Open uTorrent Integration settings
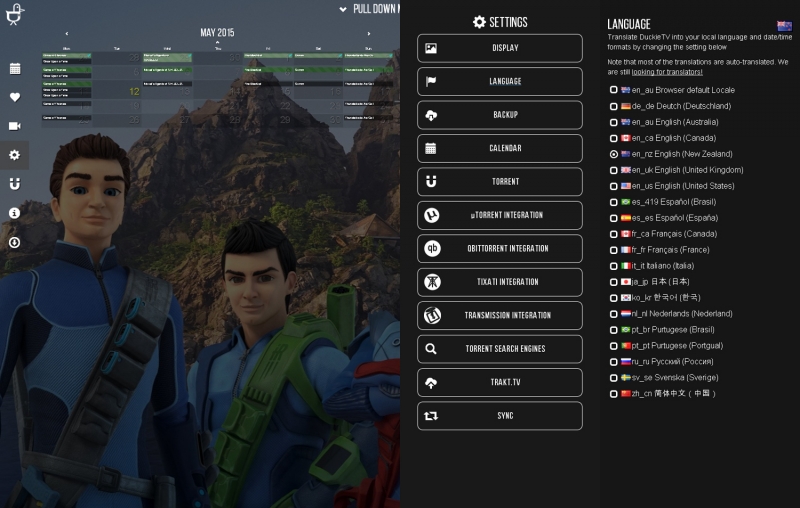This screenshot has width=800, height=508. (499, 215)
